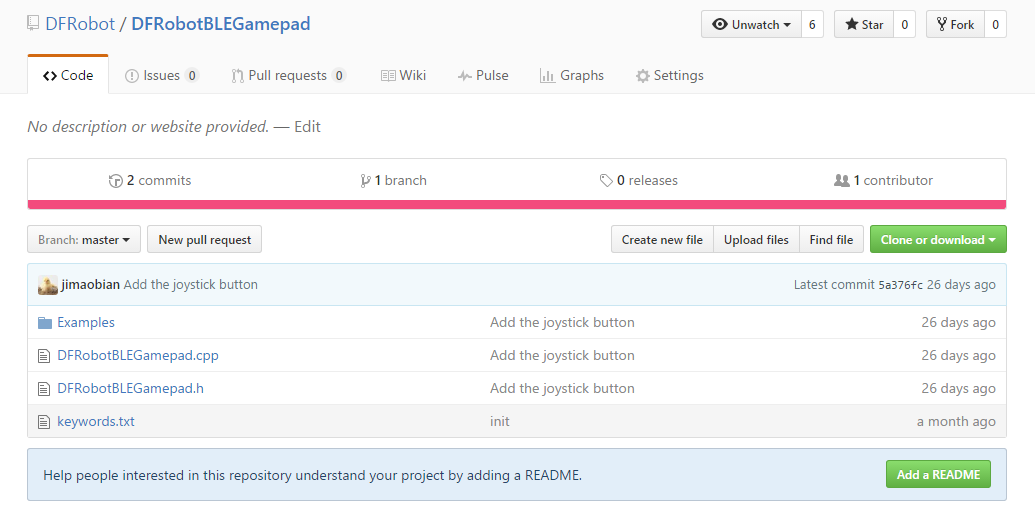View the 2 commits history
This screenshot has height=531, width=1035.
coord(150,180)
